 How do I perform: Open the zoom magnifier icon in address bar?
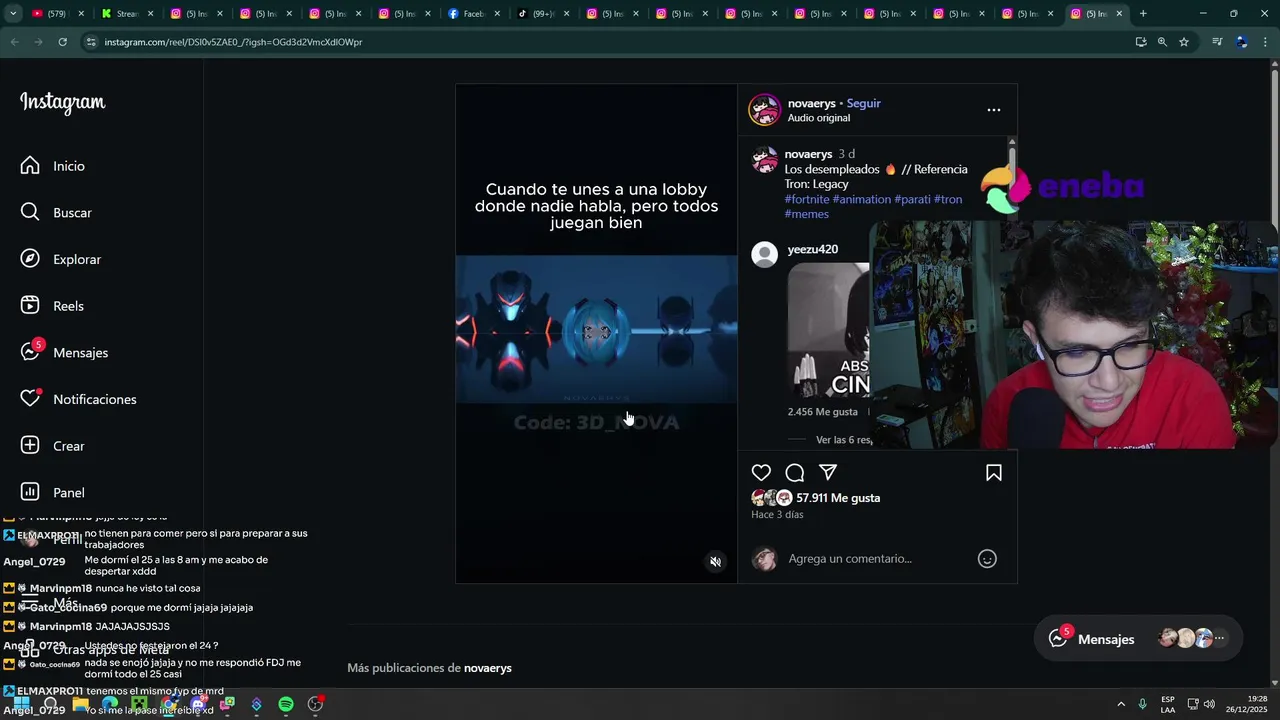point(1162,42)
